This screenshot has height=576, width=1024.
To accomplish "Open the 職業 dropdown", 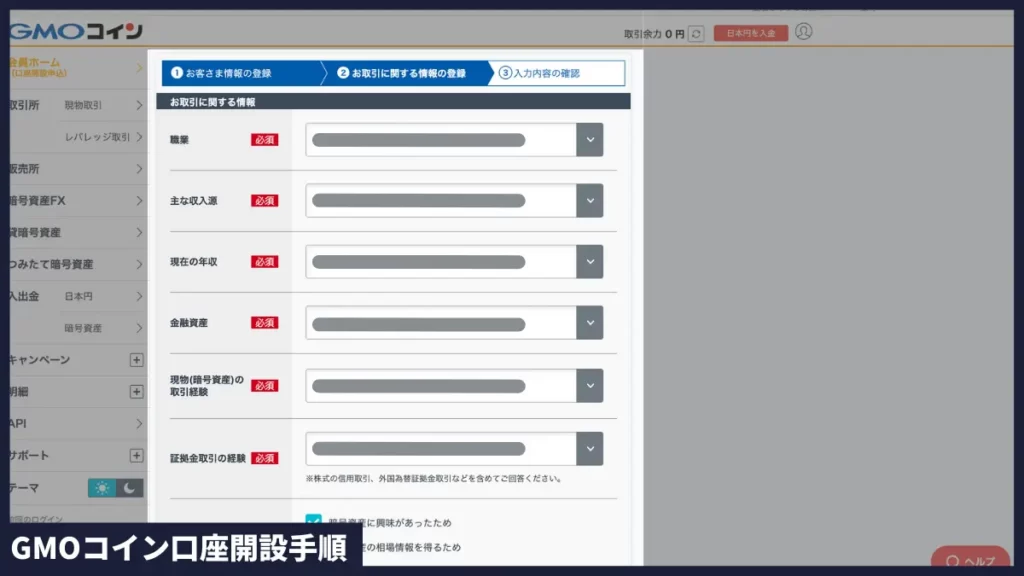I will (x=454, y=140).
